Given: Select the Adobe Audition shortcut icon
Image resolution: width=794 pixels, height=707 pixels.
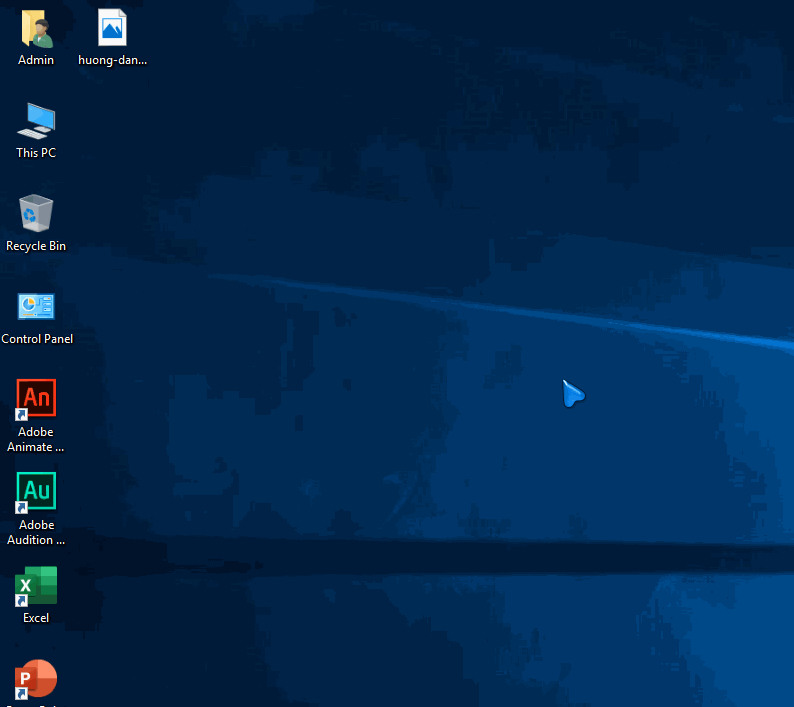Looking at the screenshot, I should 36,492.
